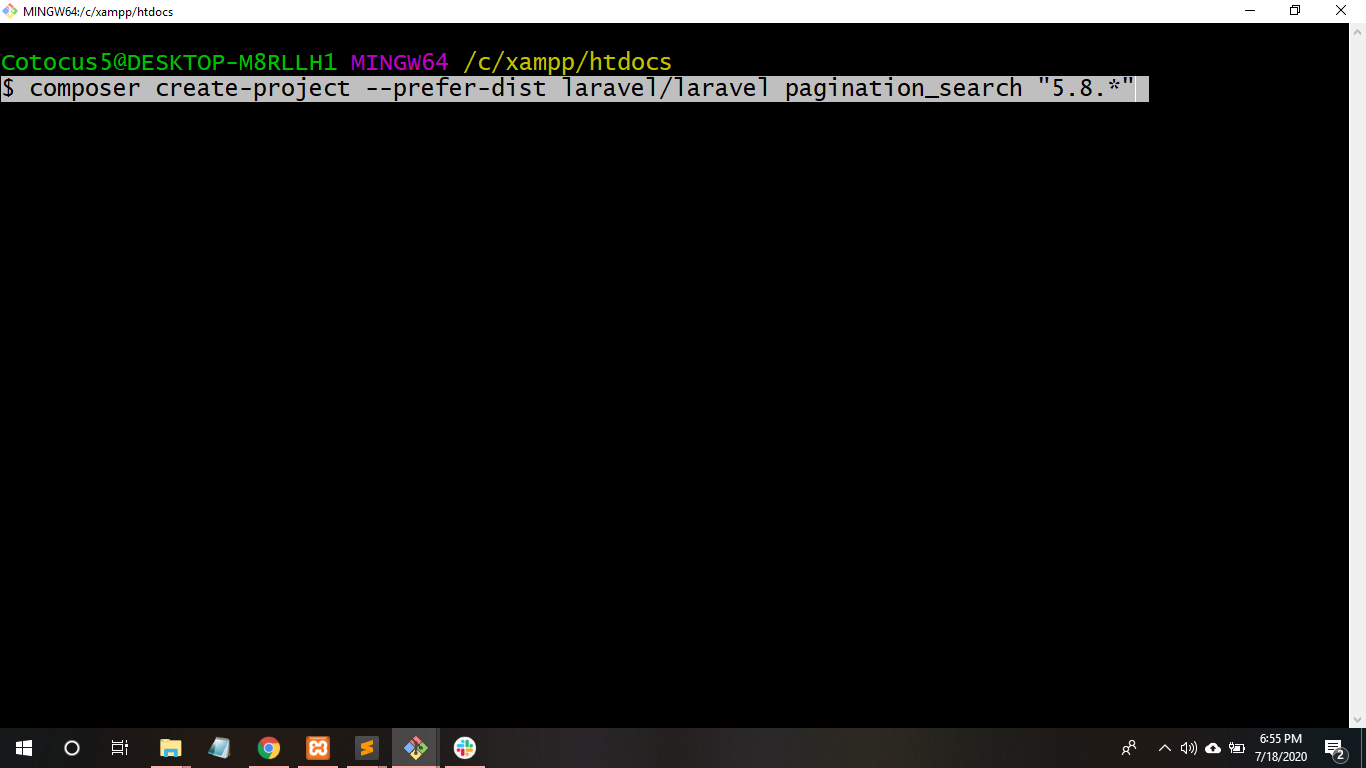Check battery status in system tray
This screenshot has width=1366, height=768.
coord(1237,748)
